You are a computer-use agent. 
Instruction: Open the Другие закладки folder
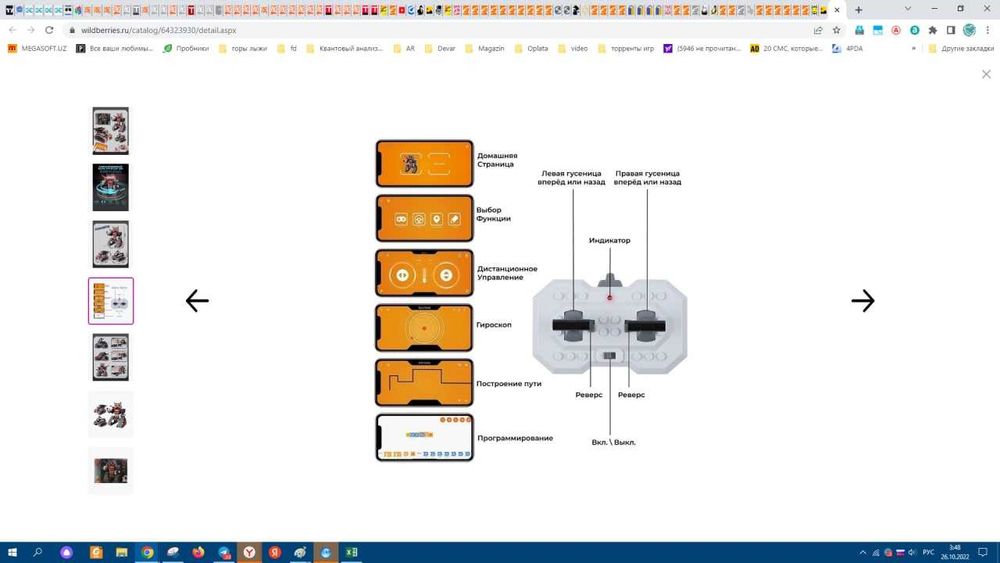pos(961,48)
